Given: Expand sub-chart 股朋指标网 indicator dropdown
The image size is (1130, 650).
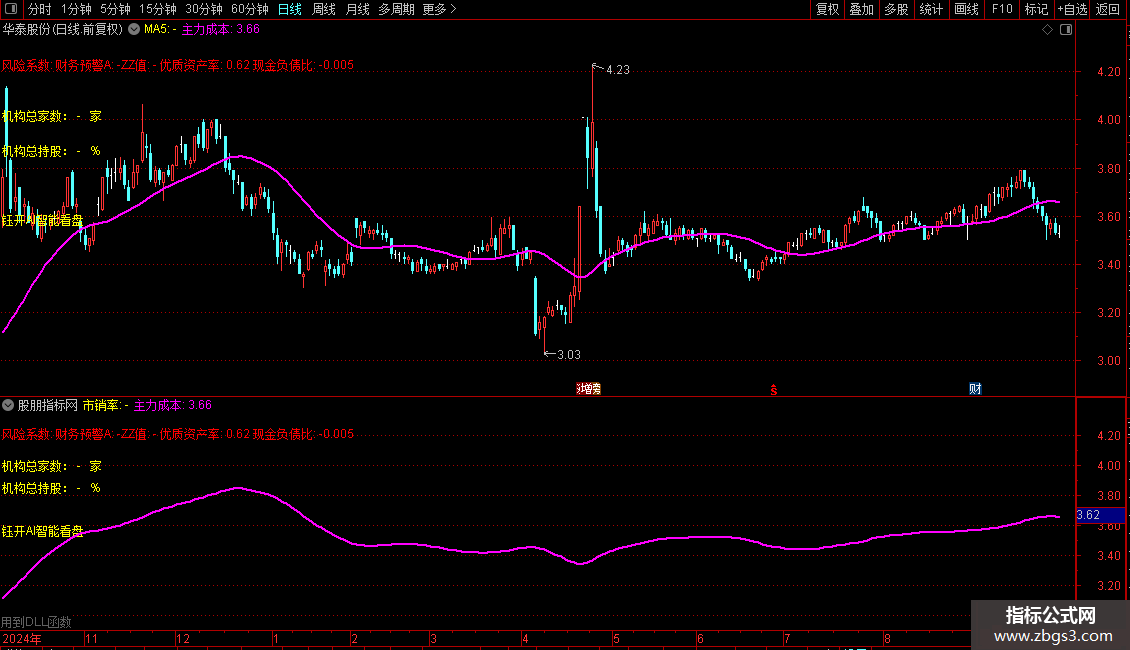Looking at the screenshot, I should click(8, 406).
